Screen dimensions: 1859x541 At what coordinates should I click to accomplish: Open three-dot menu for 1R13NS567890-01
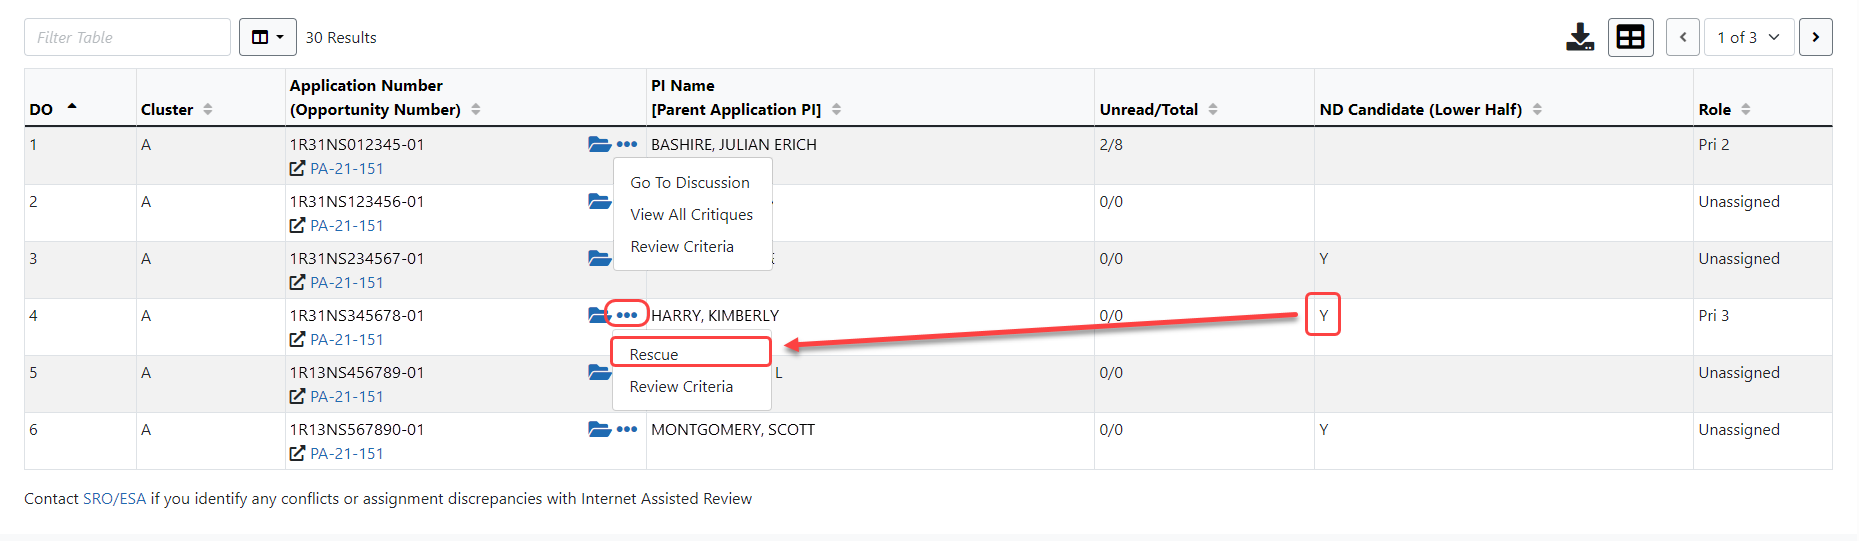[x=627, y=429]
